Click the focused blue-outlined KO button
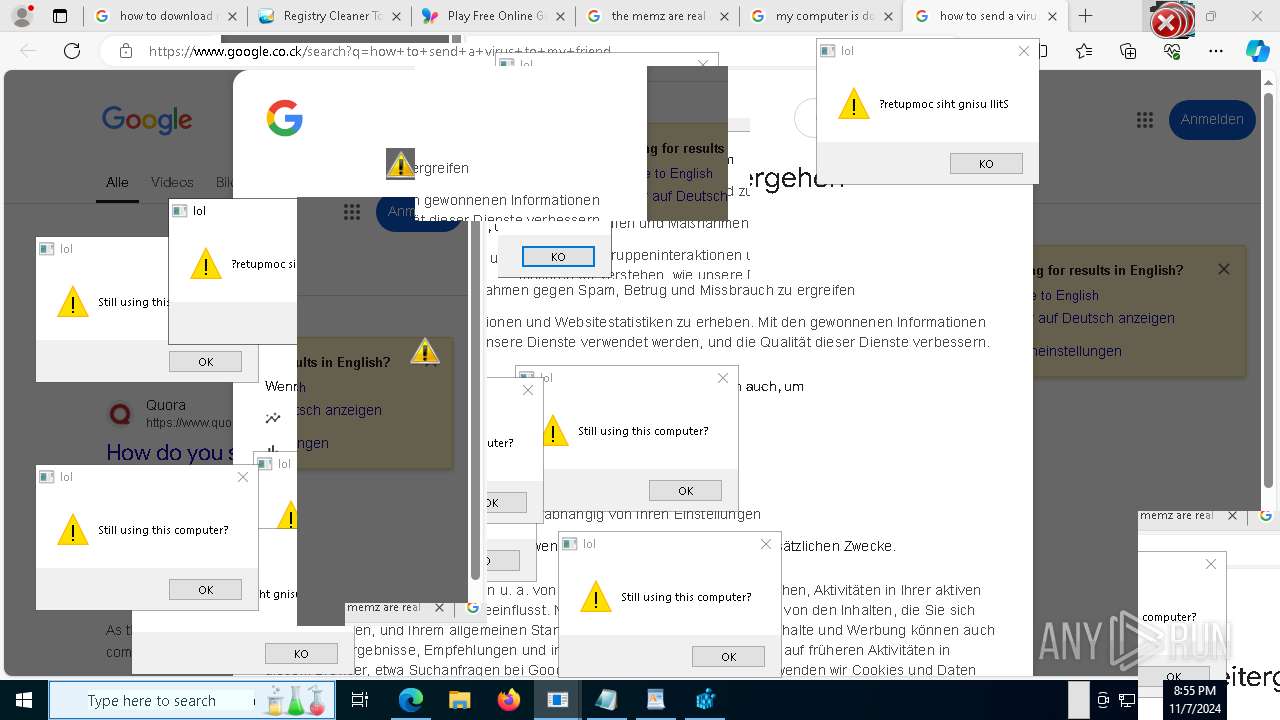The width and height of the screenshot is (1280, 720). click(558, 257)
